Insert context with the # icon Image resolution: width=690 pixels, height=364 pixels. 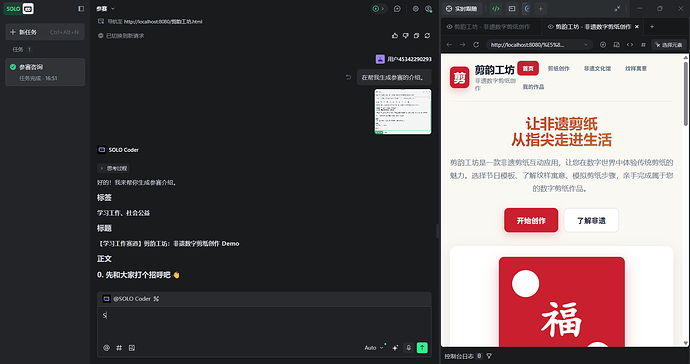tap(119, 348)
